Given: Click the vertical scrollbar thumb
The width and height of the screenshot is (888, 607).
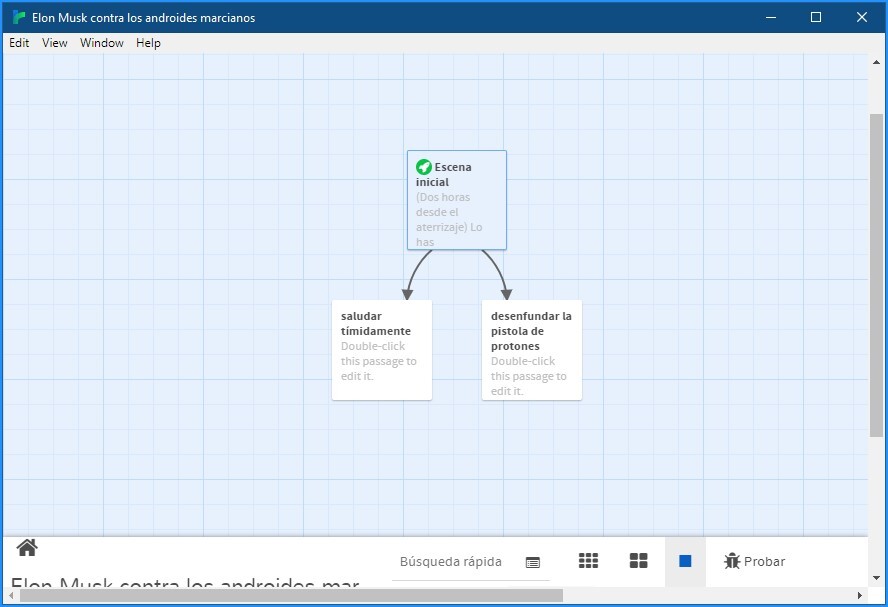Looking at the screenshot, I should tap(876, 275).
